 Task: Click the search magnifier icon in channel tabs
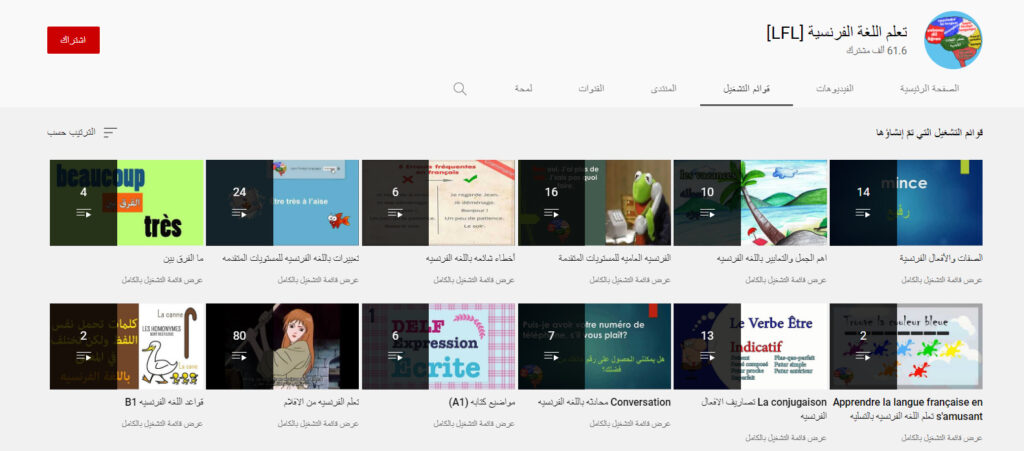click(x=460, y=89)
